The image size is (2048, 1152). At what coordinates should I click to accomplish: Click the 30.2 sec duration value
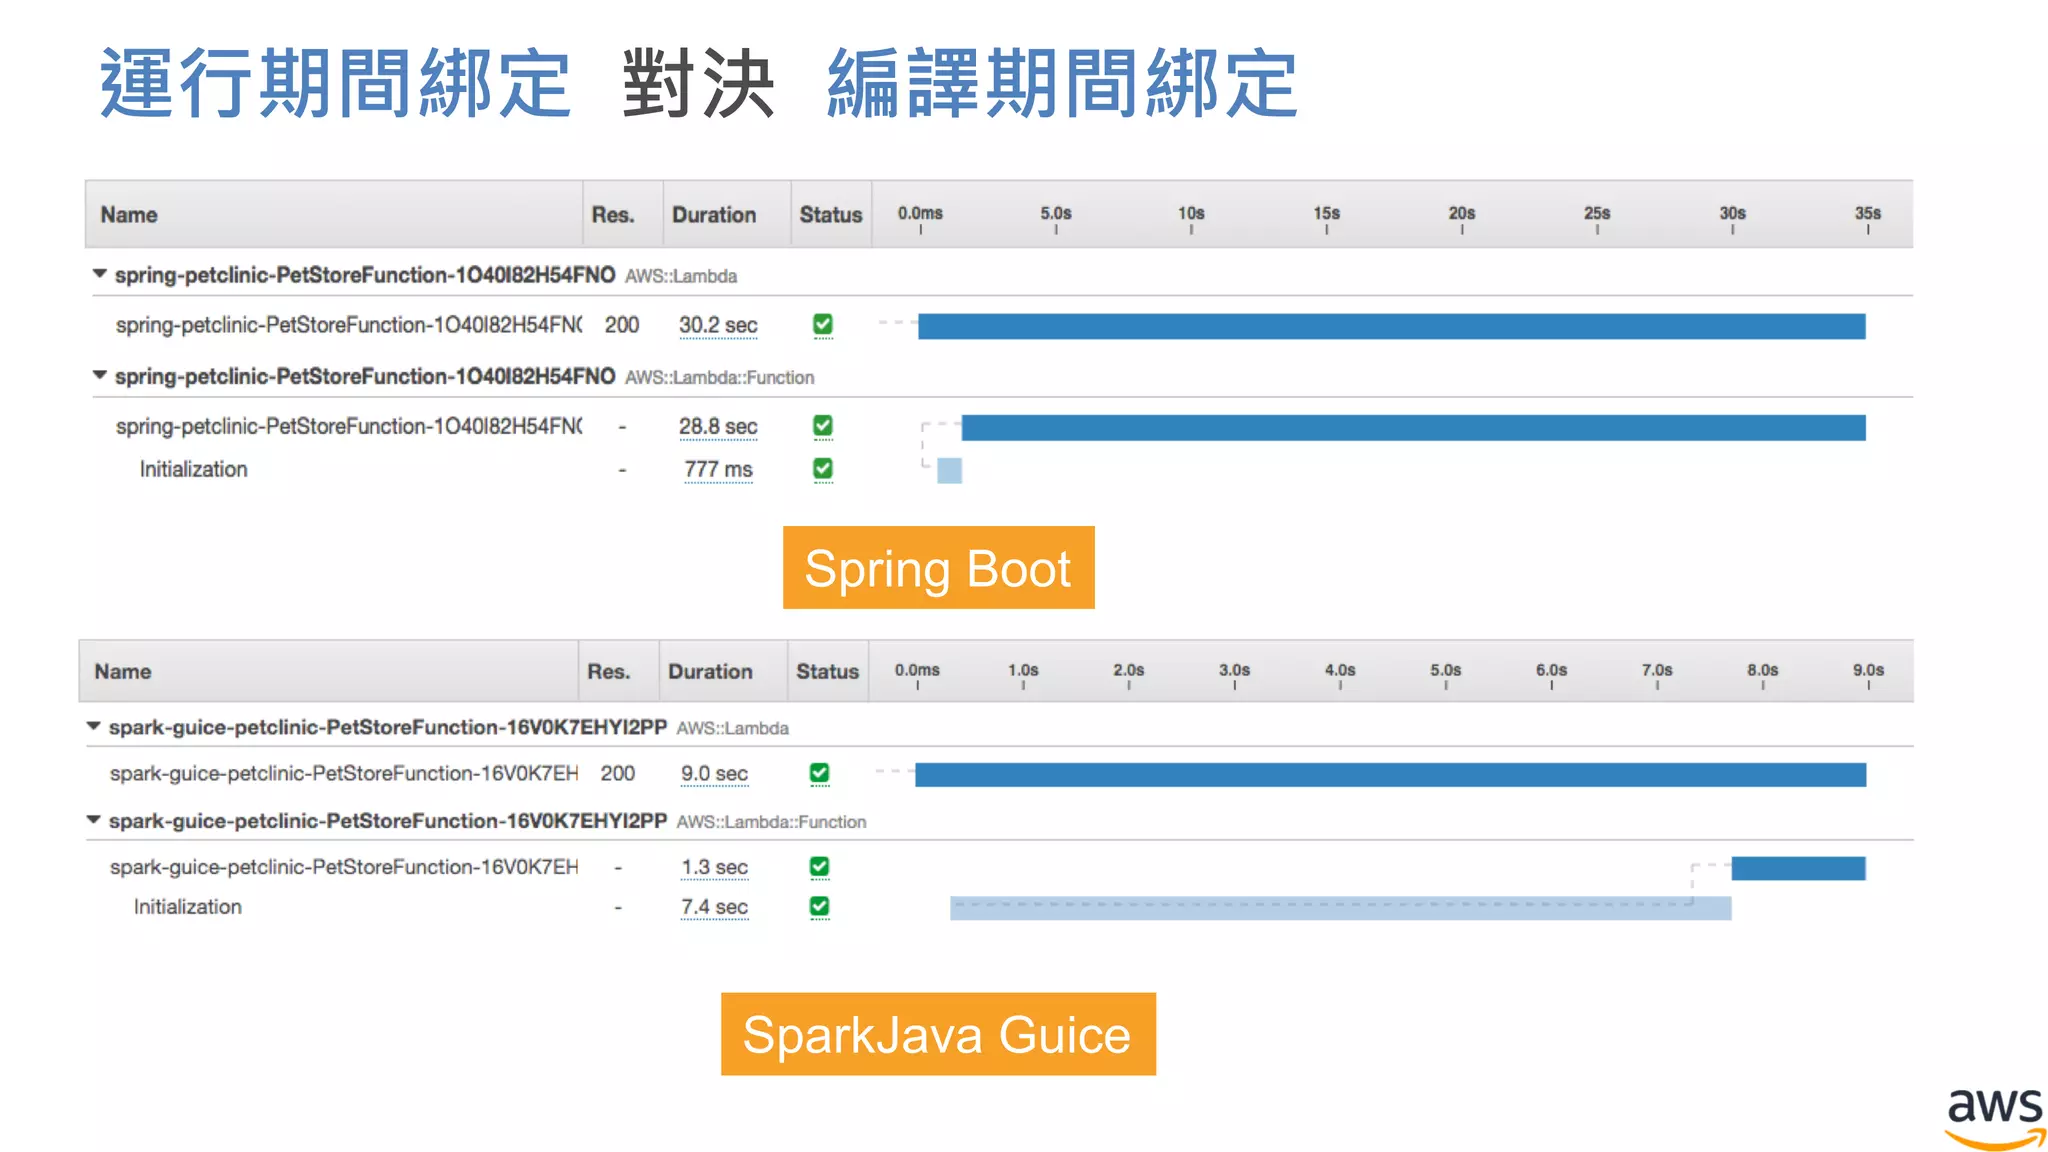(718, 325)
